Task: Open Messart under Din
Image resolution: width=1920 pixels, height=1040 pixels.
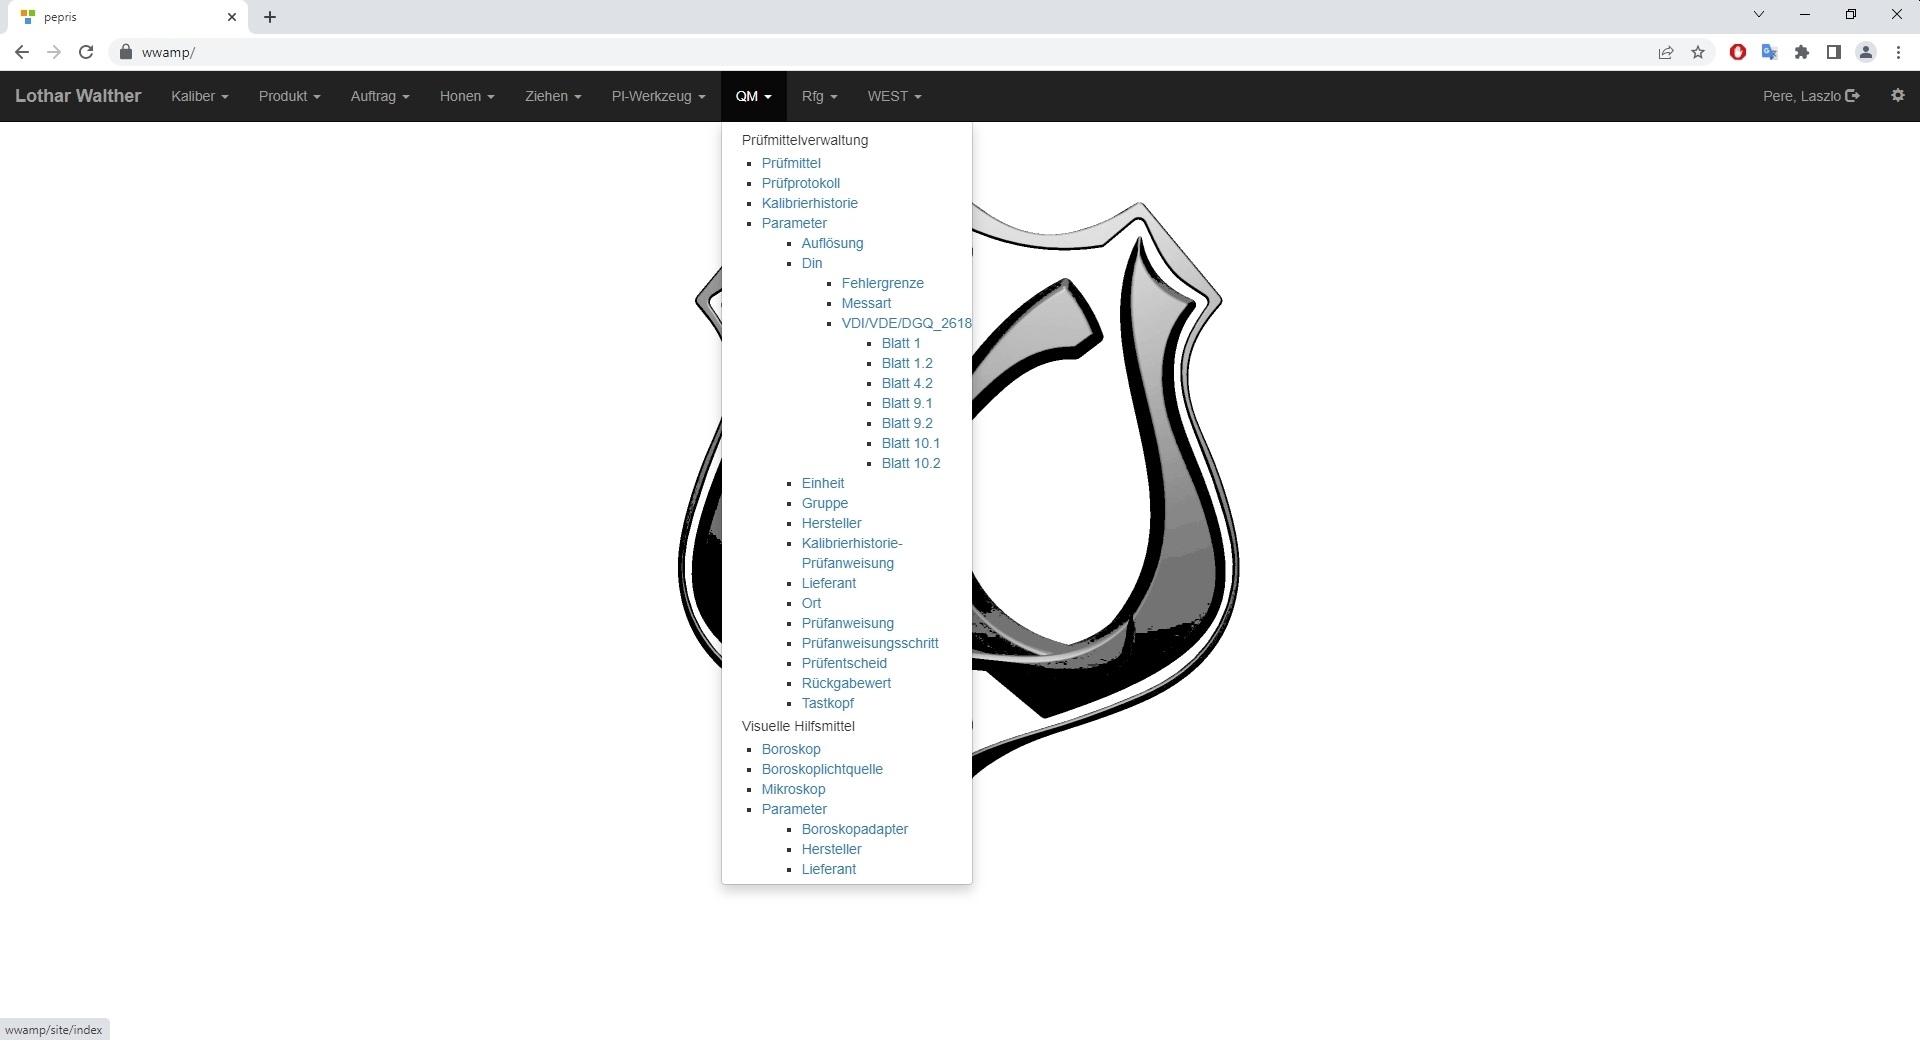Action: coord(866,303)
